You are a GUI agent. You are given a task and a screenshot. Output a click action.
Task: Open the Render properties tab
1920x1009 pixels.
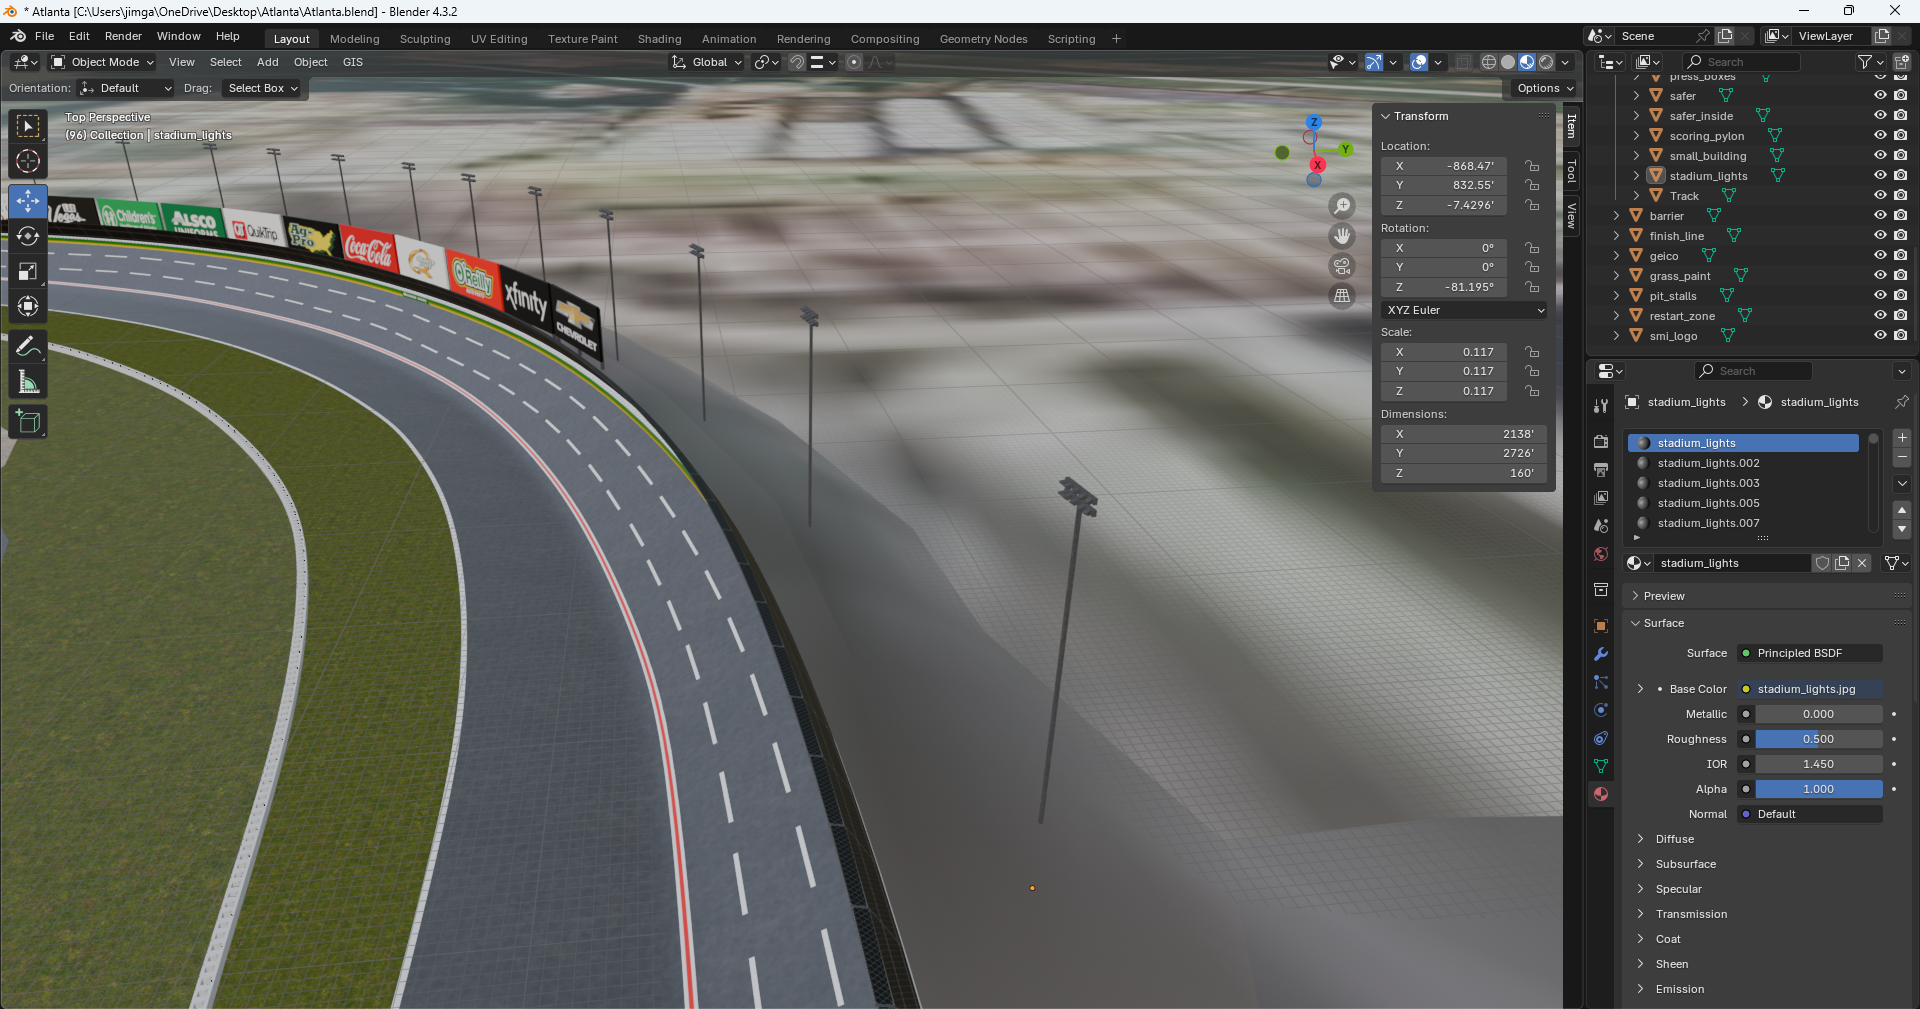pyautogui.click(x=1601, y=441)
